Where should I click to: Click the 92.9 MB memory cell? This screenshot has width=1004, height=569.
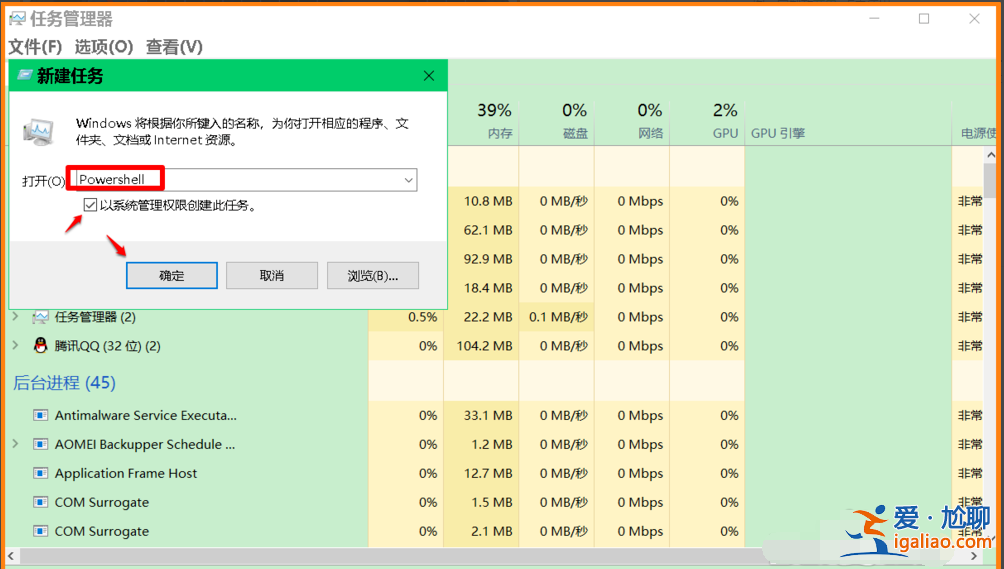coord(482,259)
